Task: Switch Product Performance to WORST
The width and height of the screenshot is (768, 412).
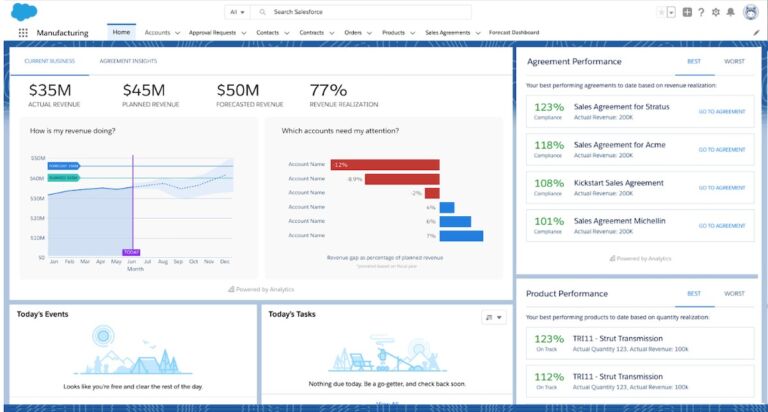Action: coord(734,294)
